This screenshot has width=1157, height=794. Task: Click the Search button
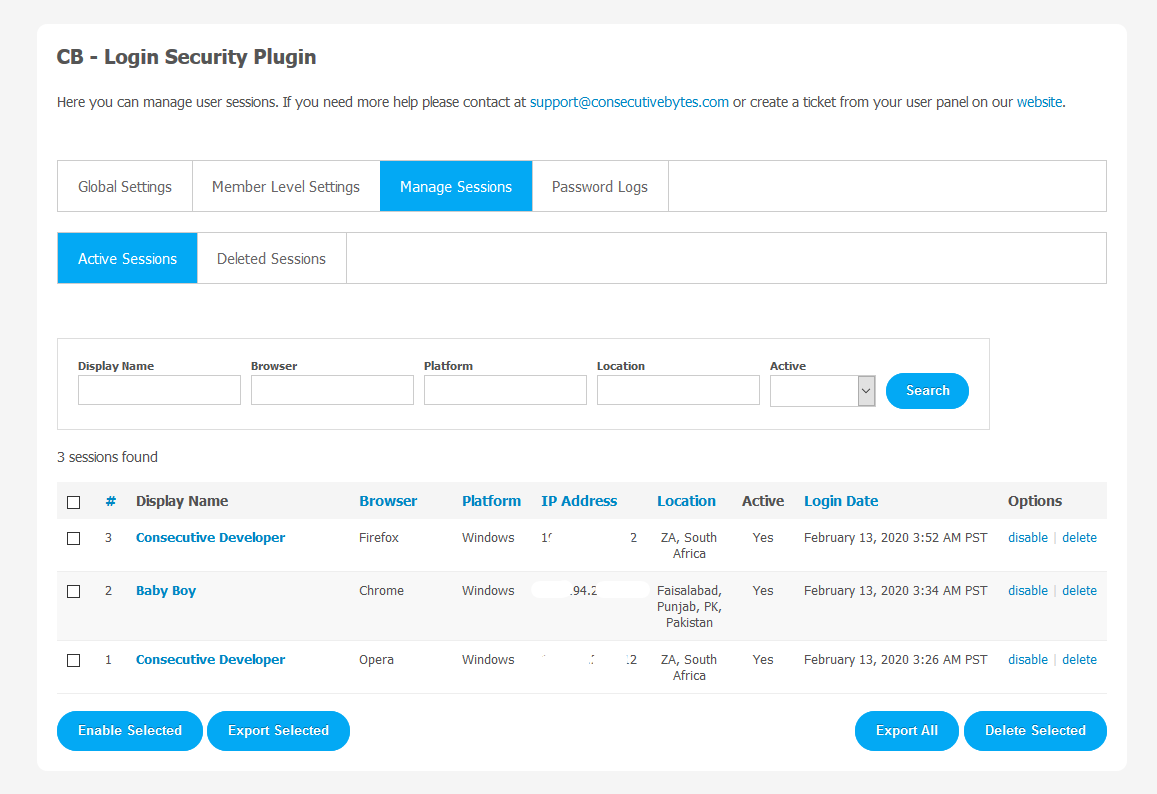pyautogui.click(x=927, y=391)
